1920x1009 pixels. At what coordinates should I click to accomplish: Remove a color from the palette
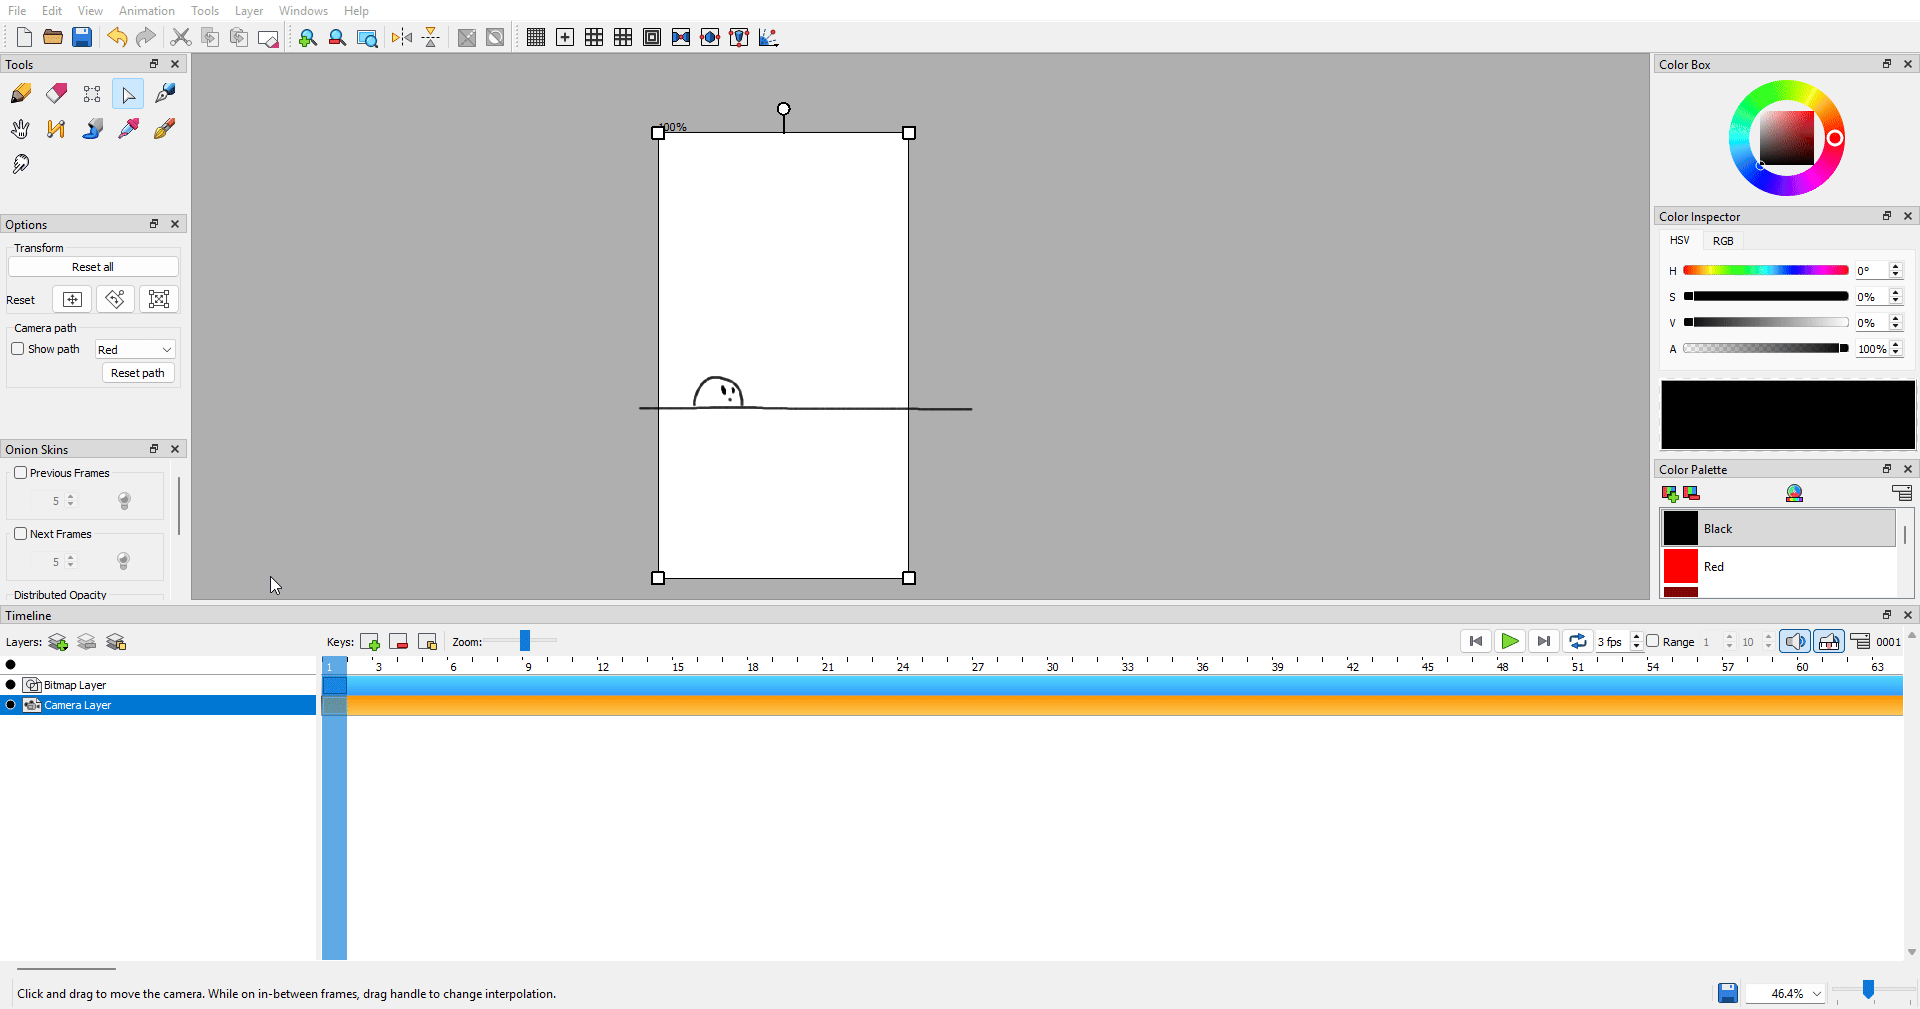pyautogui.click(x=1692, y=494)
